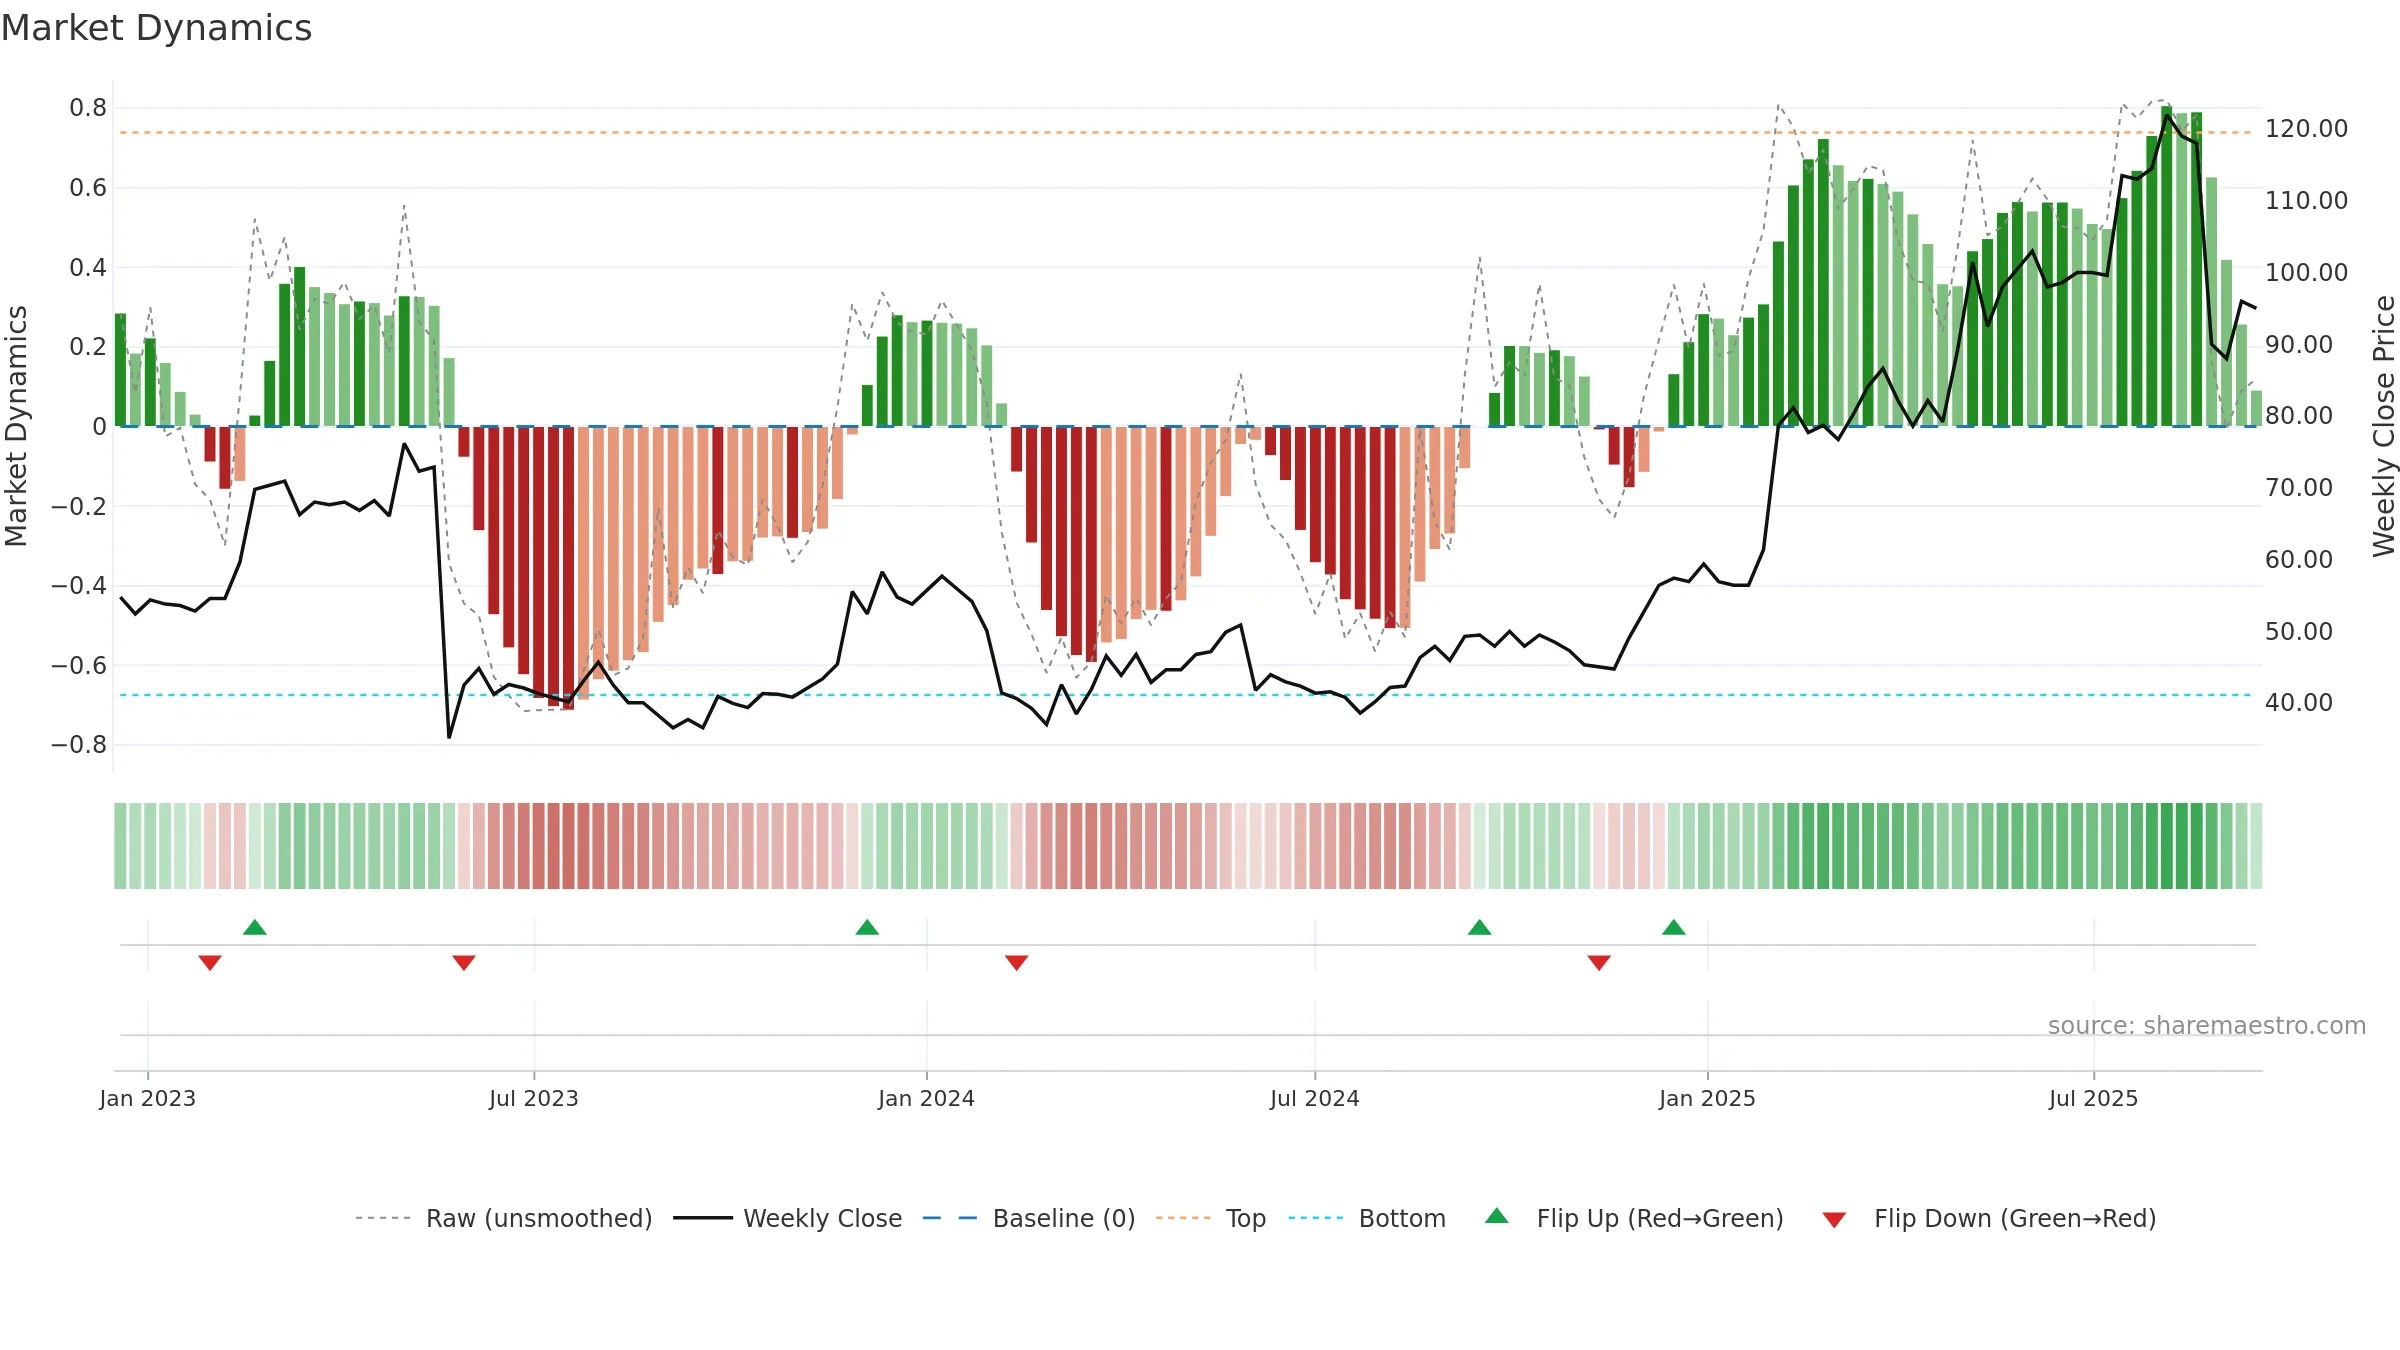Click the 80.00 price axis tick label

click(2299, 415)
